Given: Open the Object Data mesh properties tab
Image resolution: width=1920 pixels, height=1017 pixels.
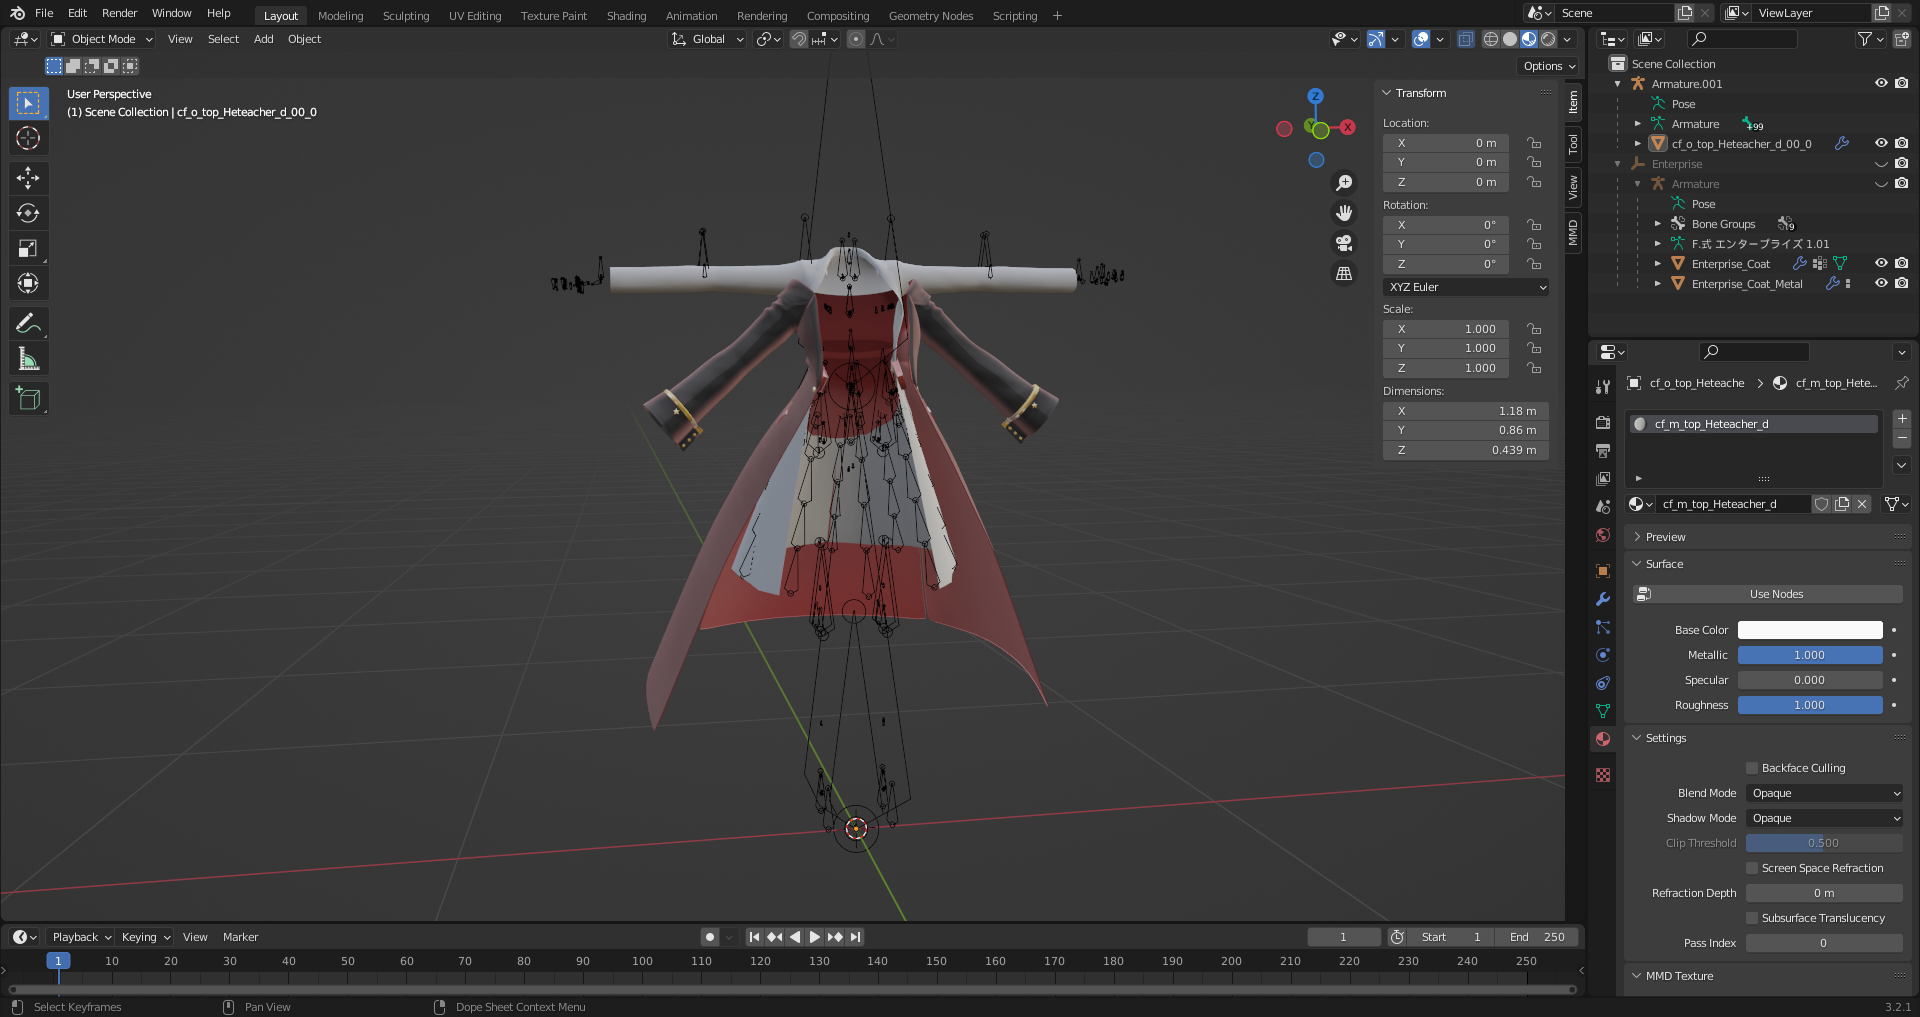Looking at the screenshot, I should (1603, 711).
